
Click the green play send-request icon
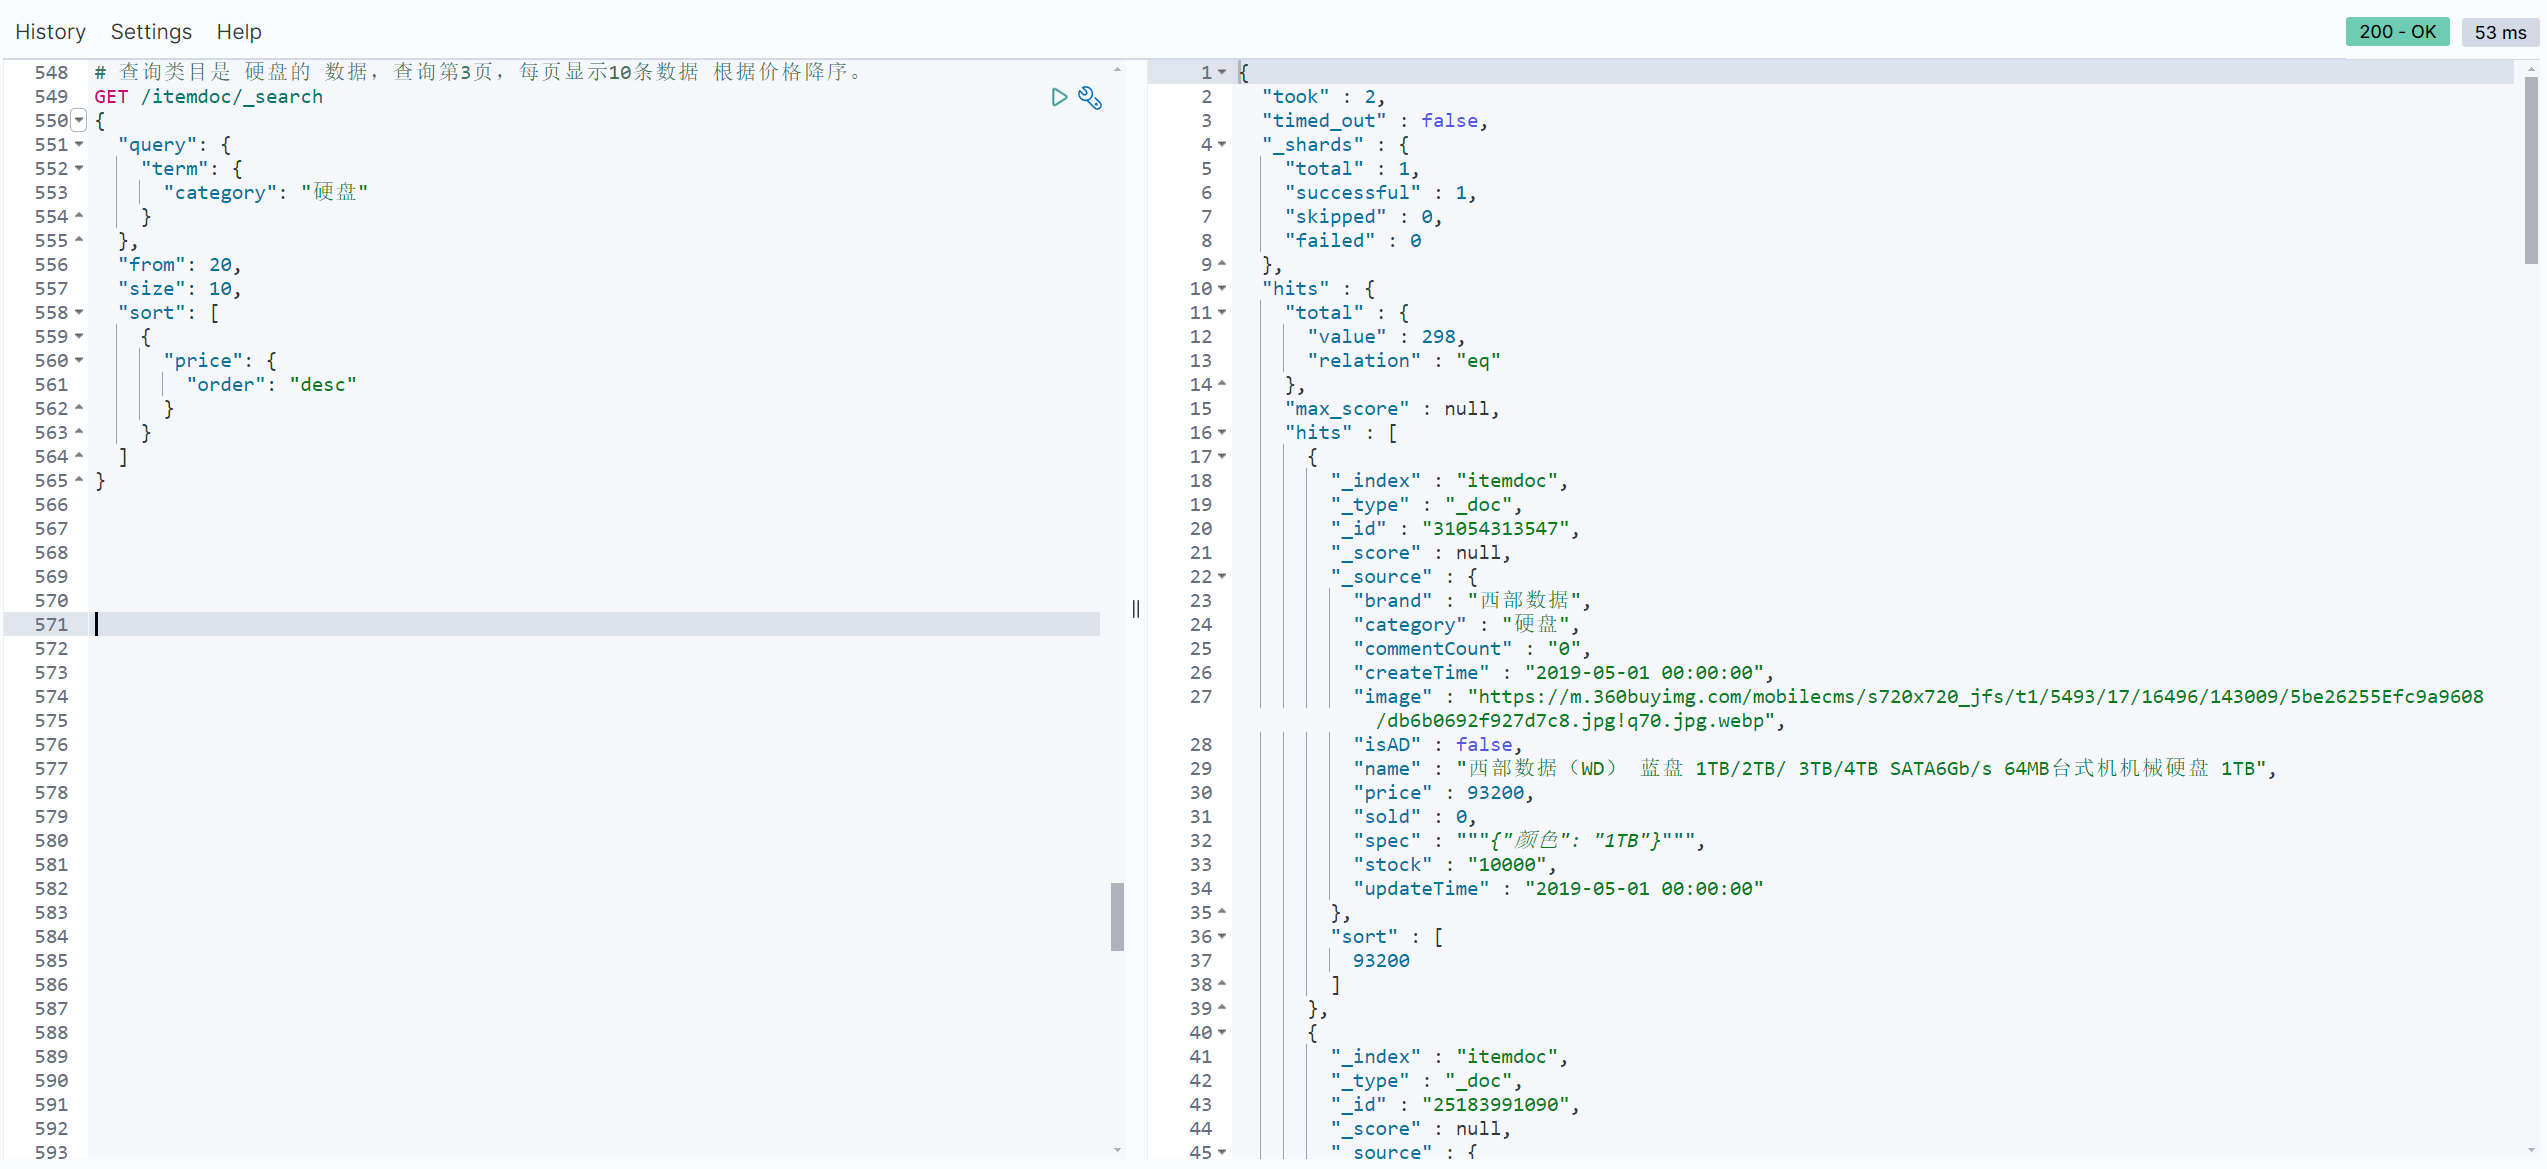coord(1059,97)
